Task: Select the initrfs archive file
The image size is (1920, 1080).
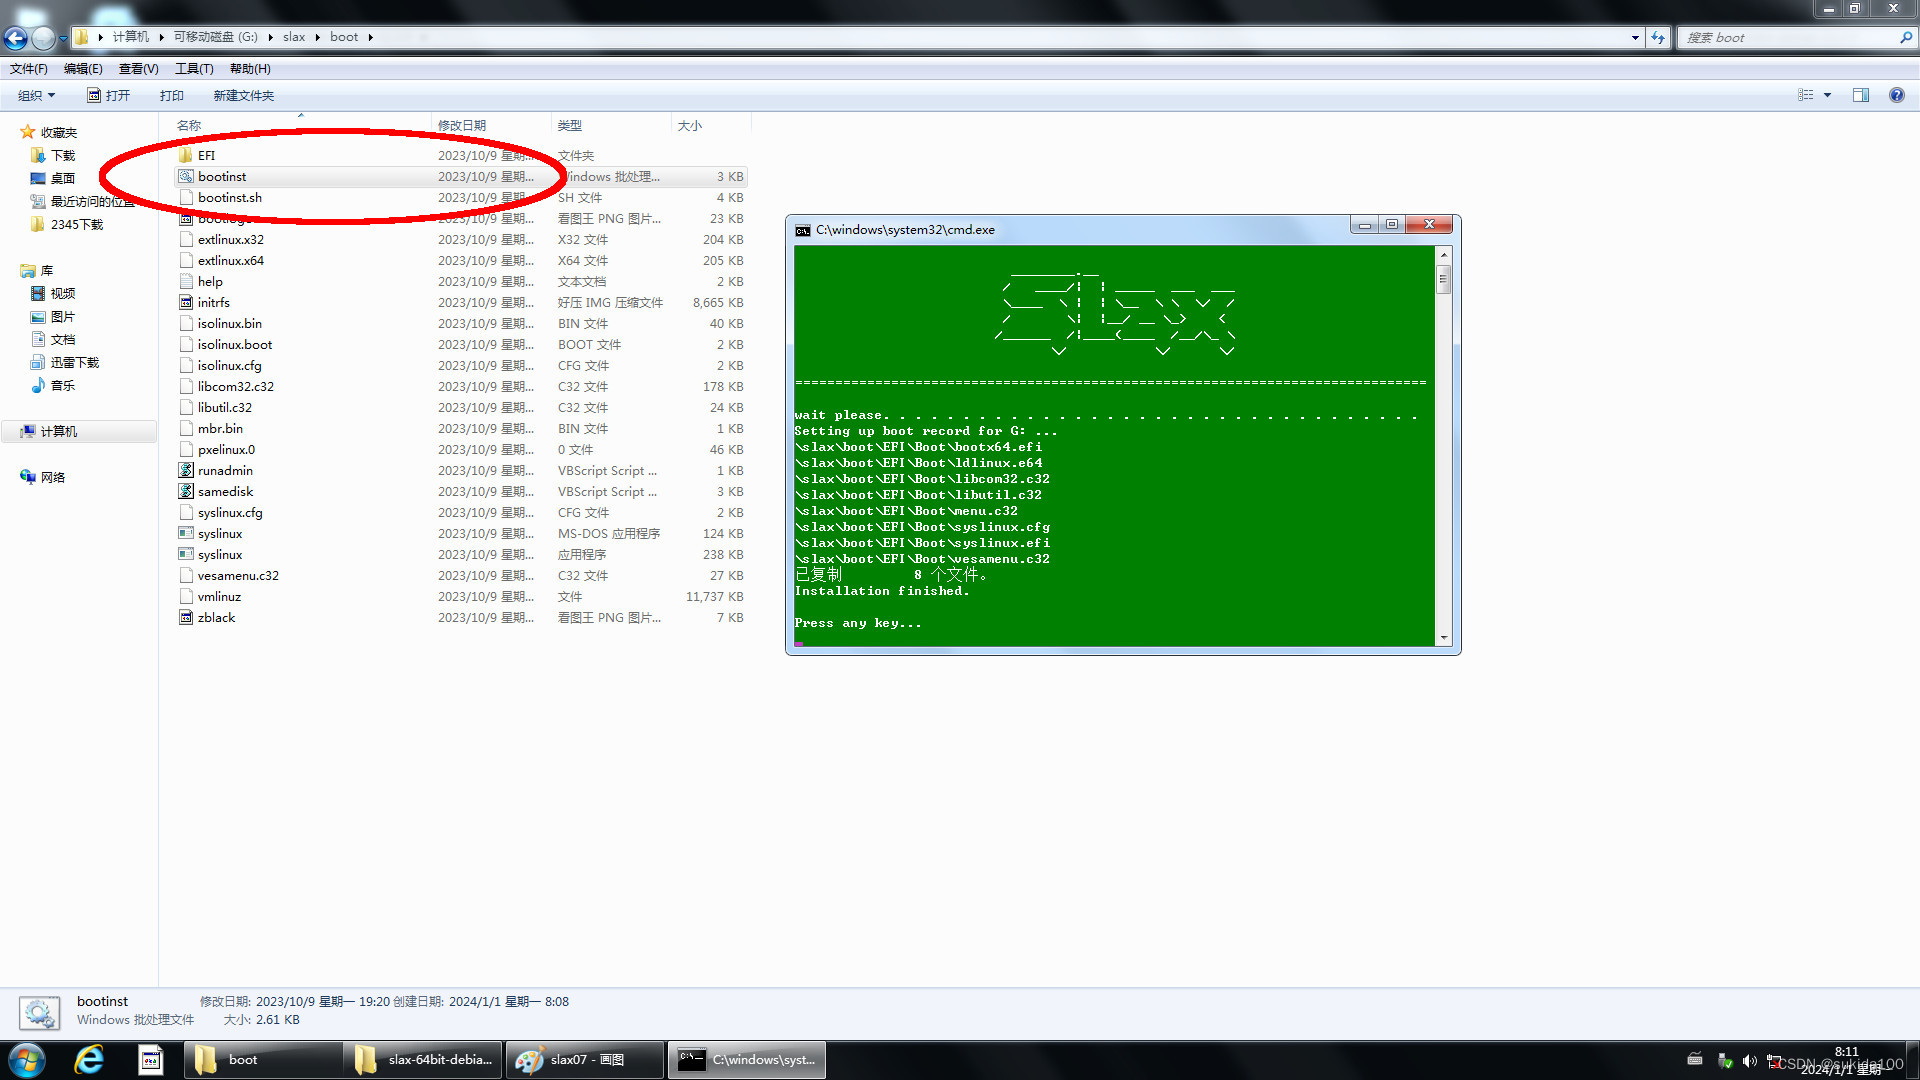Action: (213, 302)
